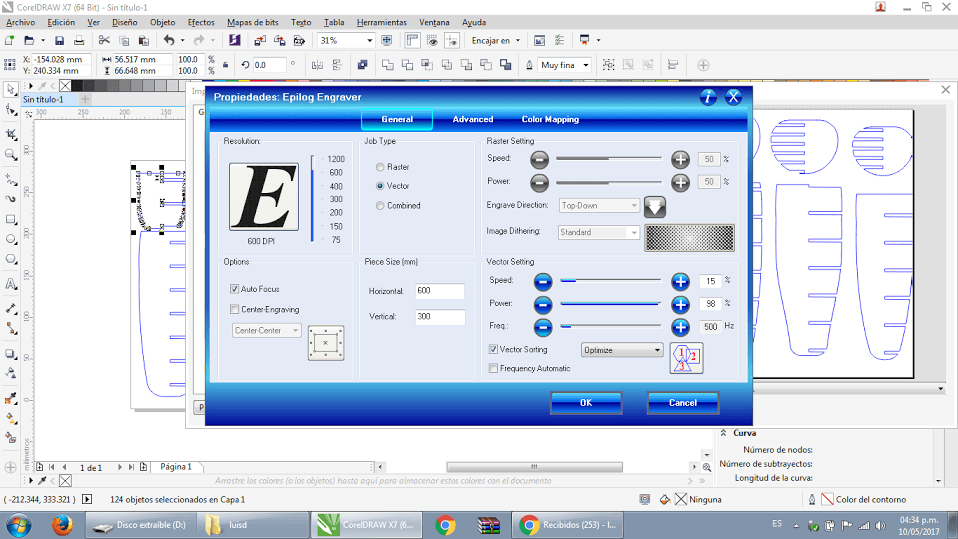This screenshot has width=958, height=539.
Task: Select the Ellipse tool in toolbox
Action: coord(10,240)
